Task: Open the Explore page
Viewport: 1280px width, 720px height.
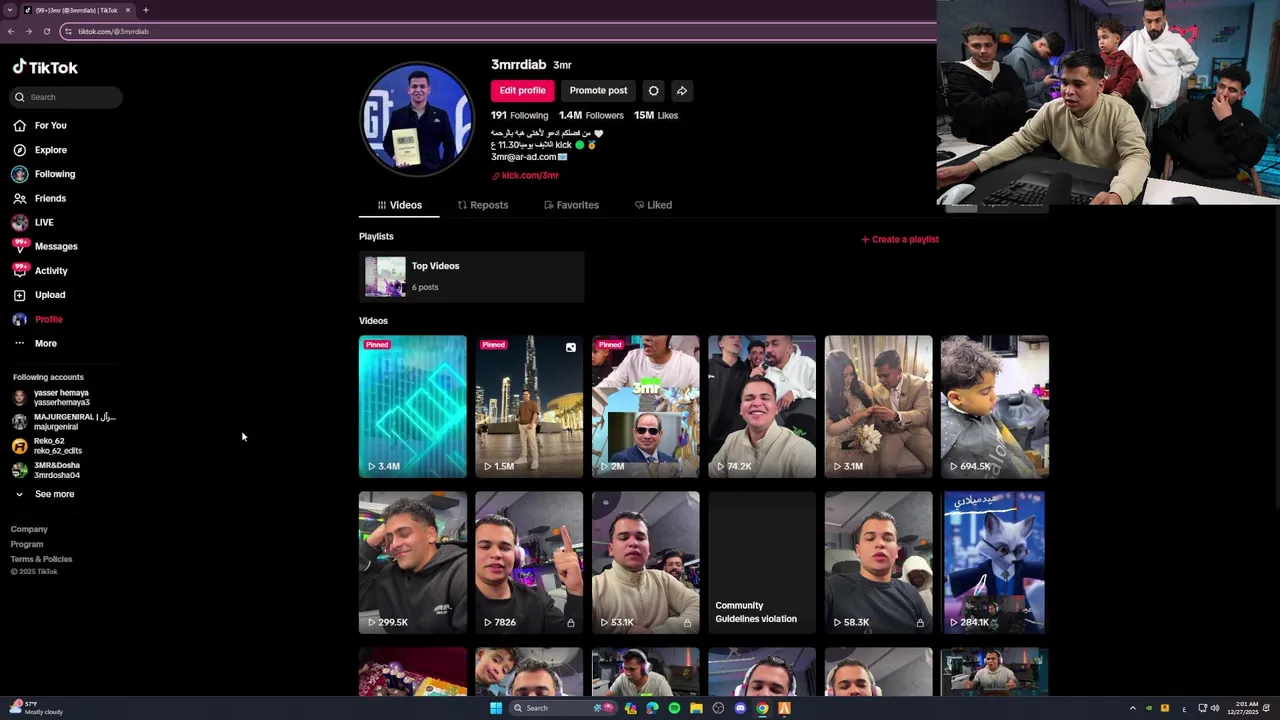Action: (x=40, y=150)
